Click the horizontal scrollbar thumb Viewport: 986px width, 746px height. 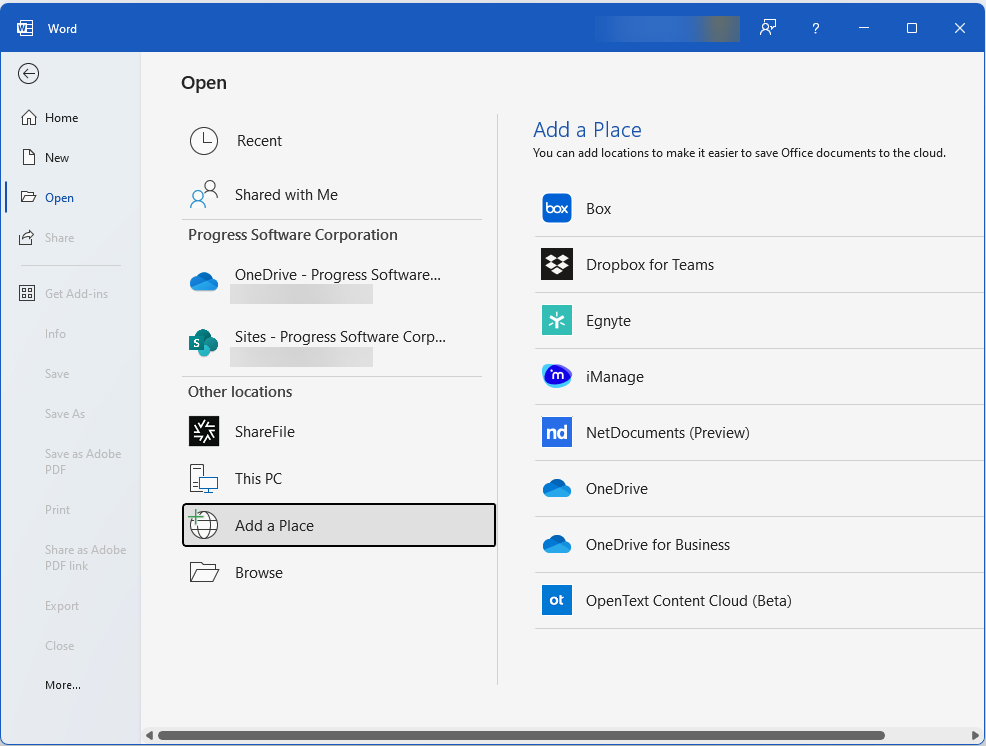pos(521,735)
